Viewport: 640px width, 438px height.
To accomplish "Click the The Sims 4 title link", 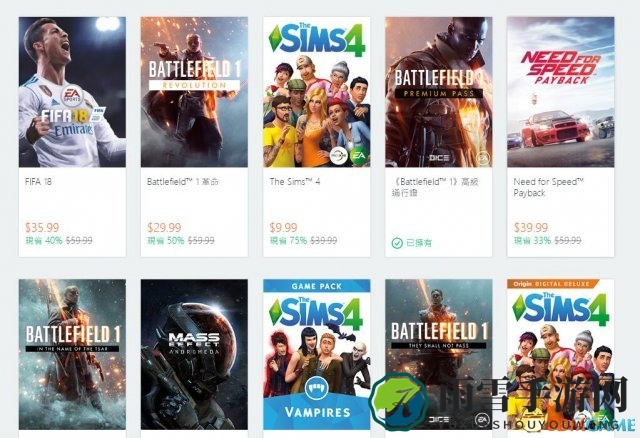I will 295,182.
